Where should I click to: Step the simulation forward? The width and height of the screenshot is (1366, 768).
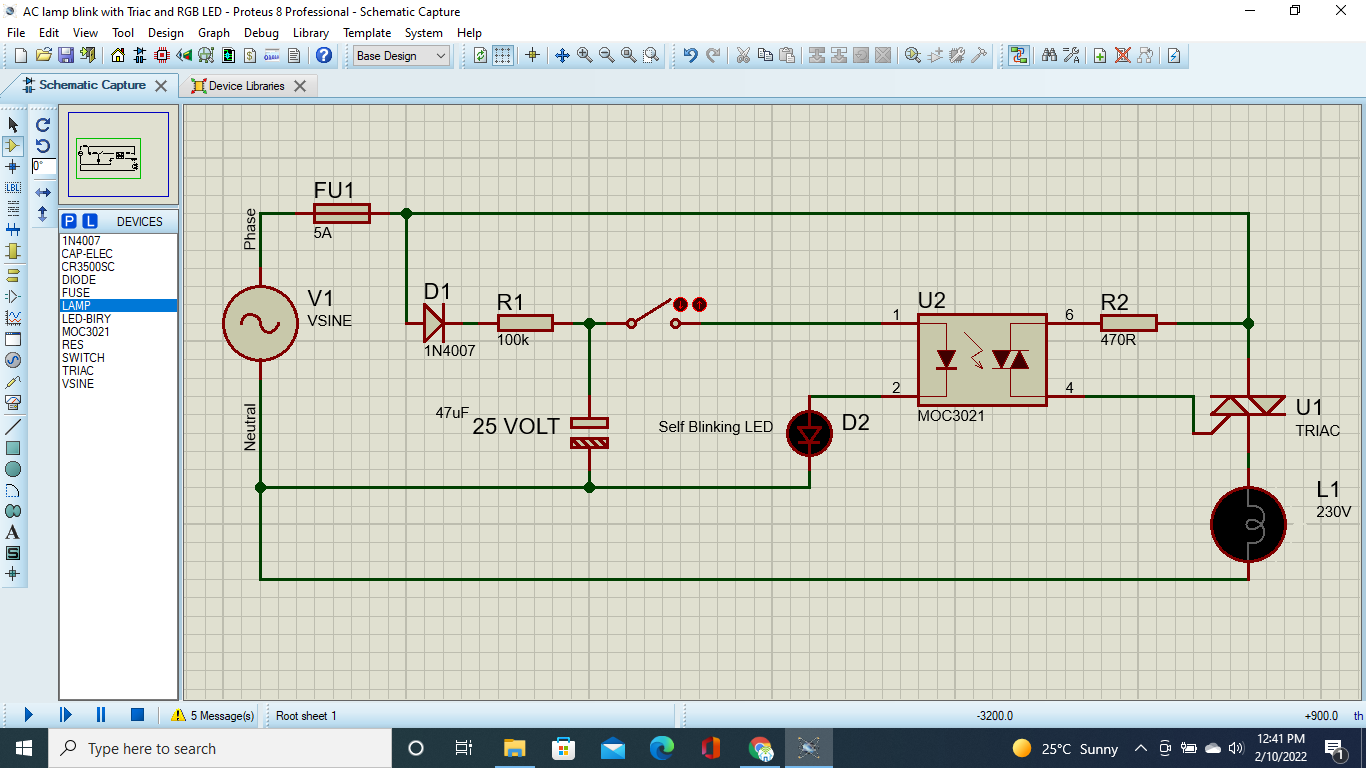(x=65, y=715)
